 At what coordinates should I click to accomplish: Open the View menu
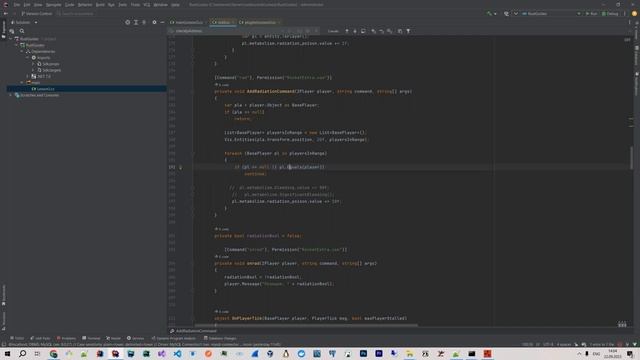pyautogui.click(x=38, y=5)
